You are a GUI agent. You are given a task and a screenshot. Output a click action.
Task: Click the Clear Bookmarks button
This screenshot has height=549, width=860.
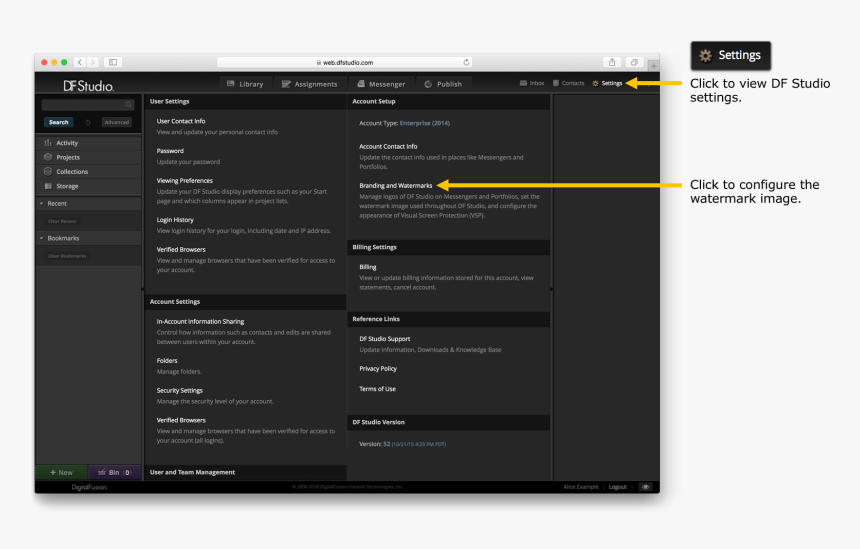point(67,256)
